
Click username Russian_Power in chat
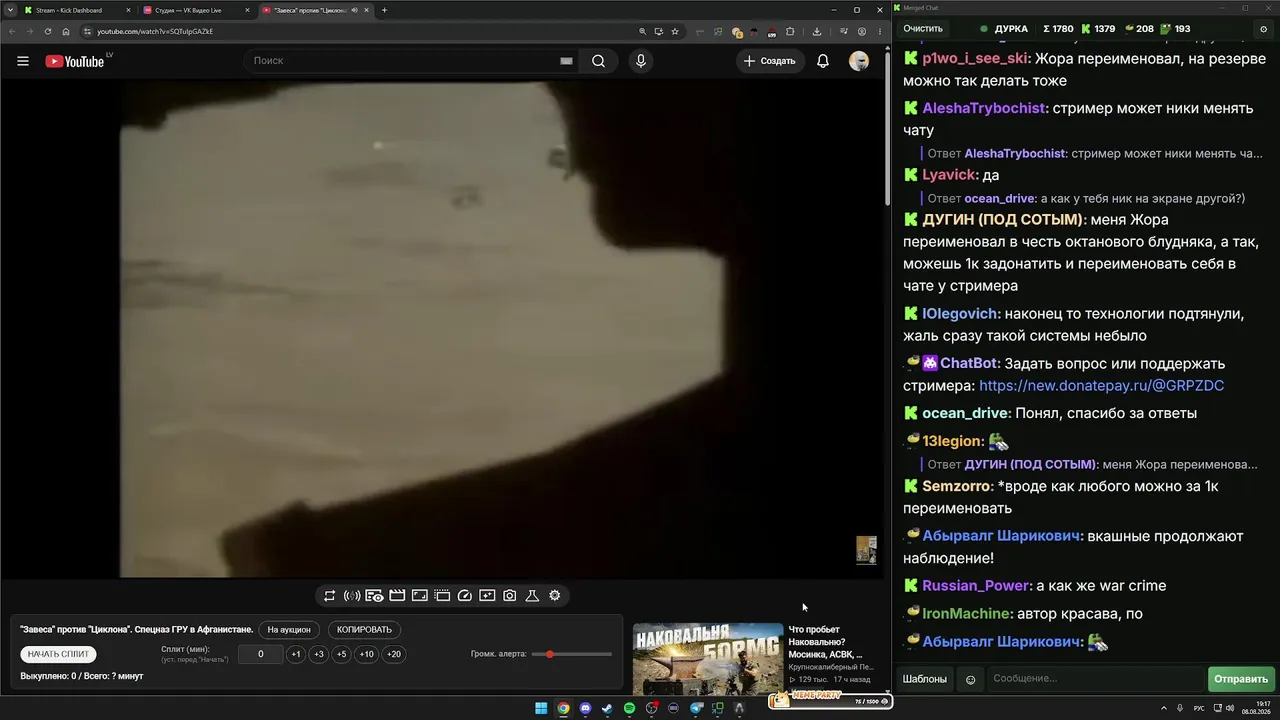tap(975, 586)
